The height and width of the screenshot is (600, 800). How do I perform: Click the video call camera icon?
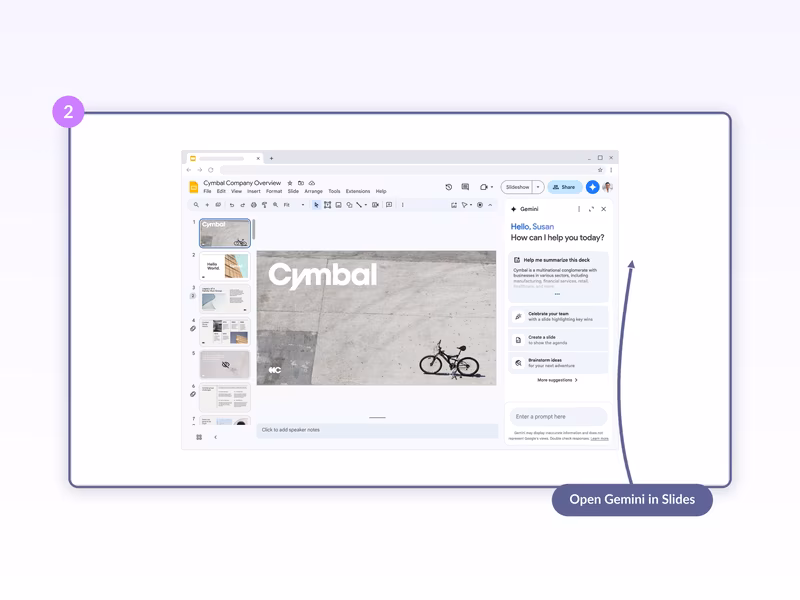coord(484,187)
